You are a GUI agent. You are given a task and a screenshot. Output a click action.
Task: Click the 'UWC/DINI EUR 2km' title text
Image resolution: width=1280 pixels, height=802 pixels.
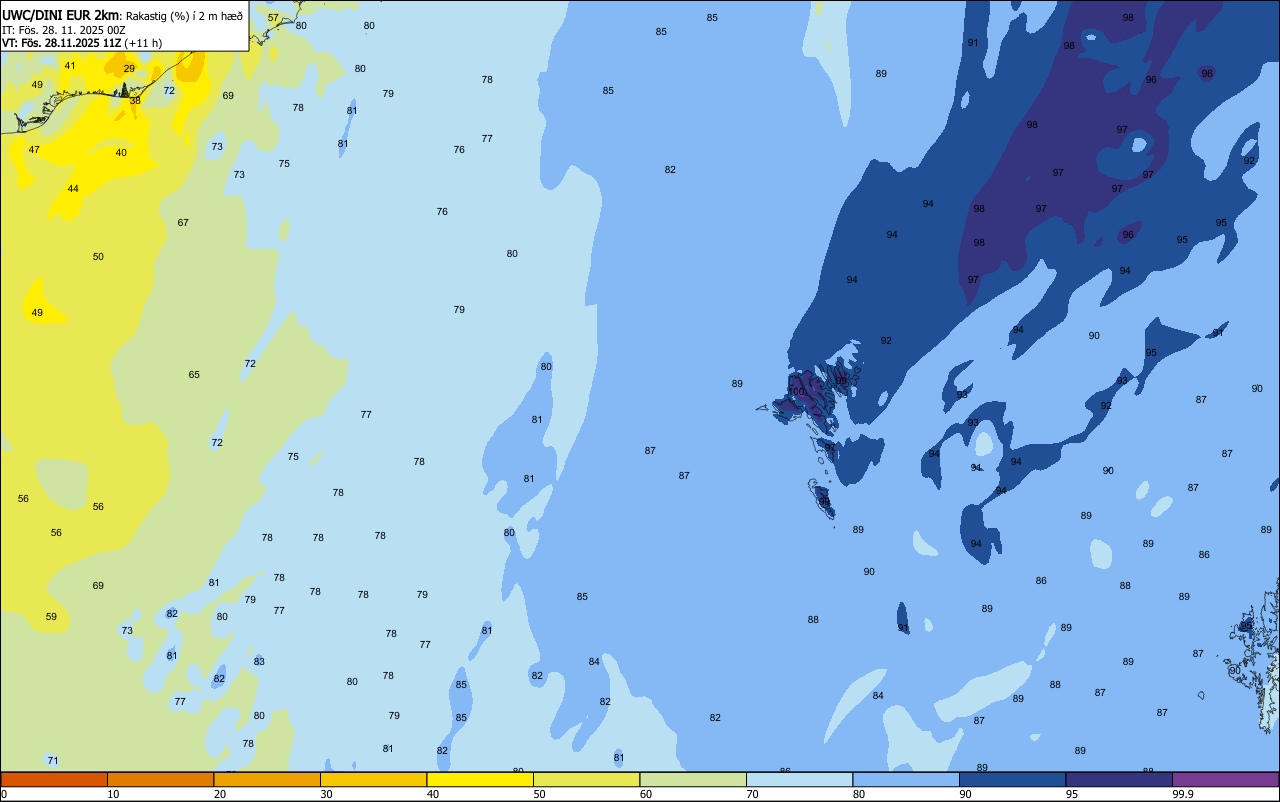60,15
